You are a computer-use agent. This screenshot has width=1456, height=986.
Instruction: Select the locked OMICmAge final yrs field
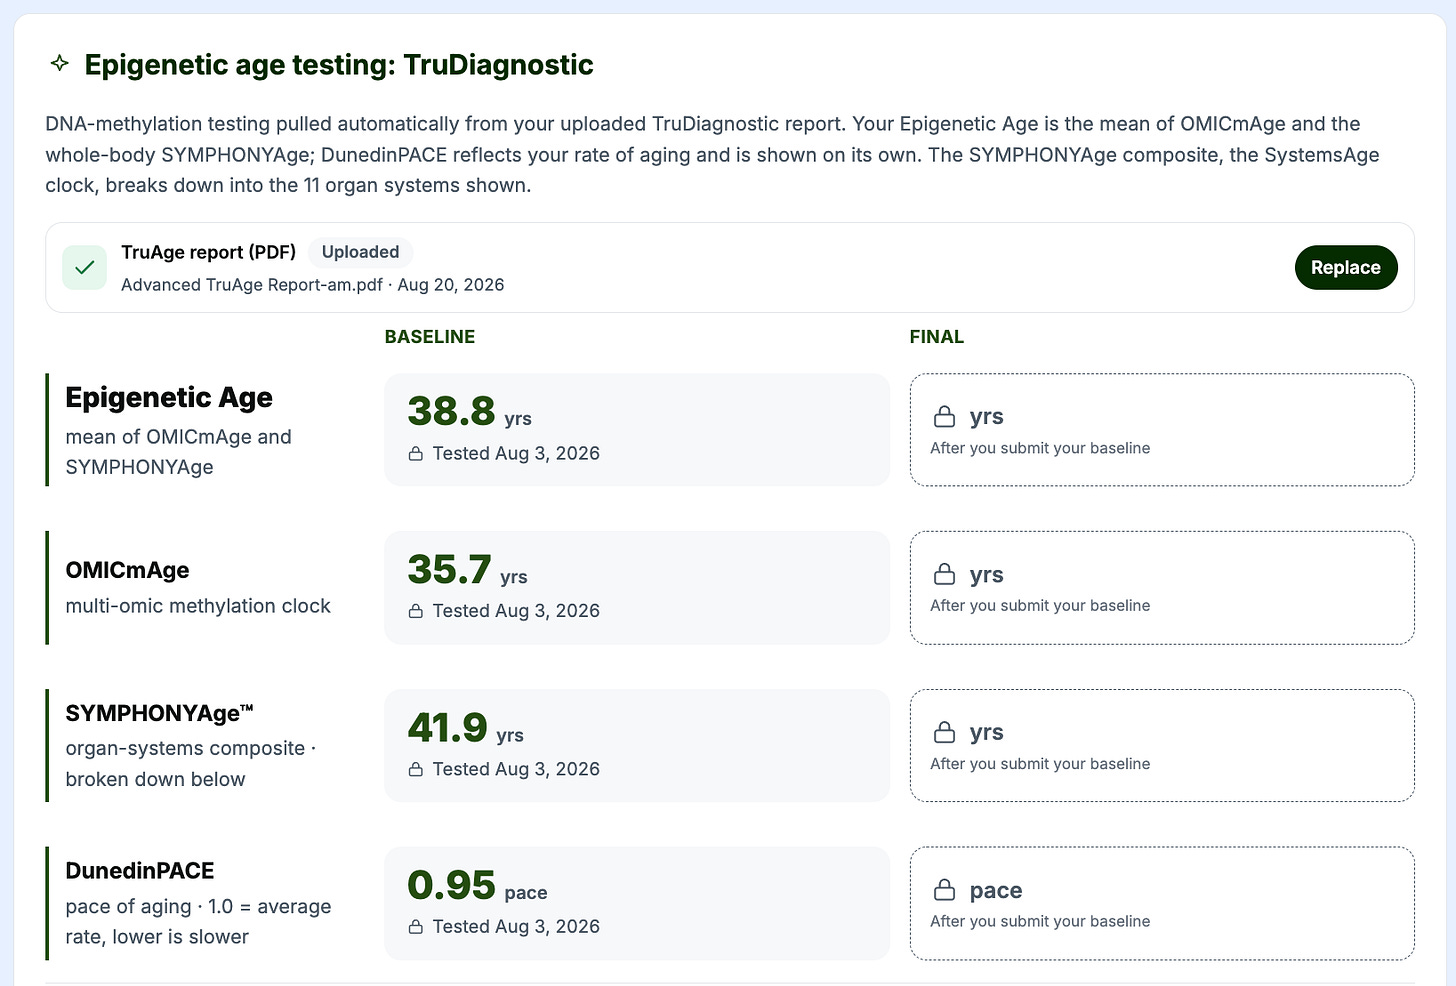[x=1162, y=588]
